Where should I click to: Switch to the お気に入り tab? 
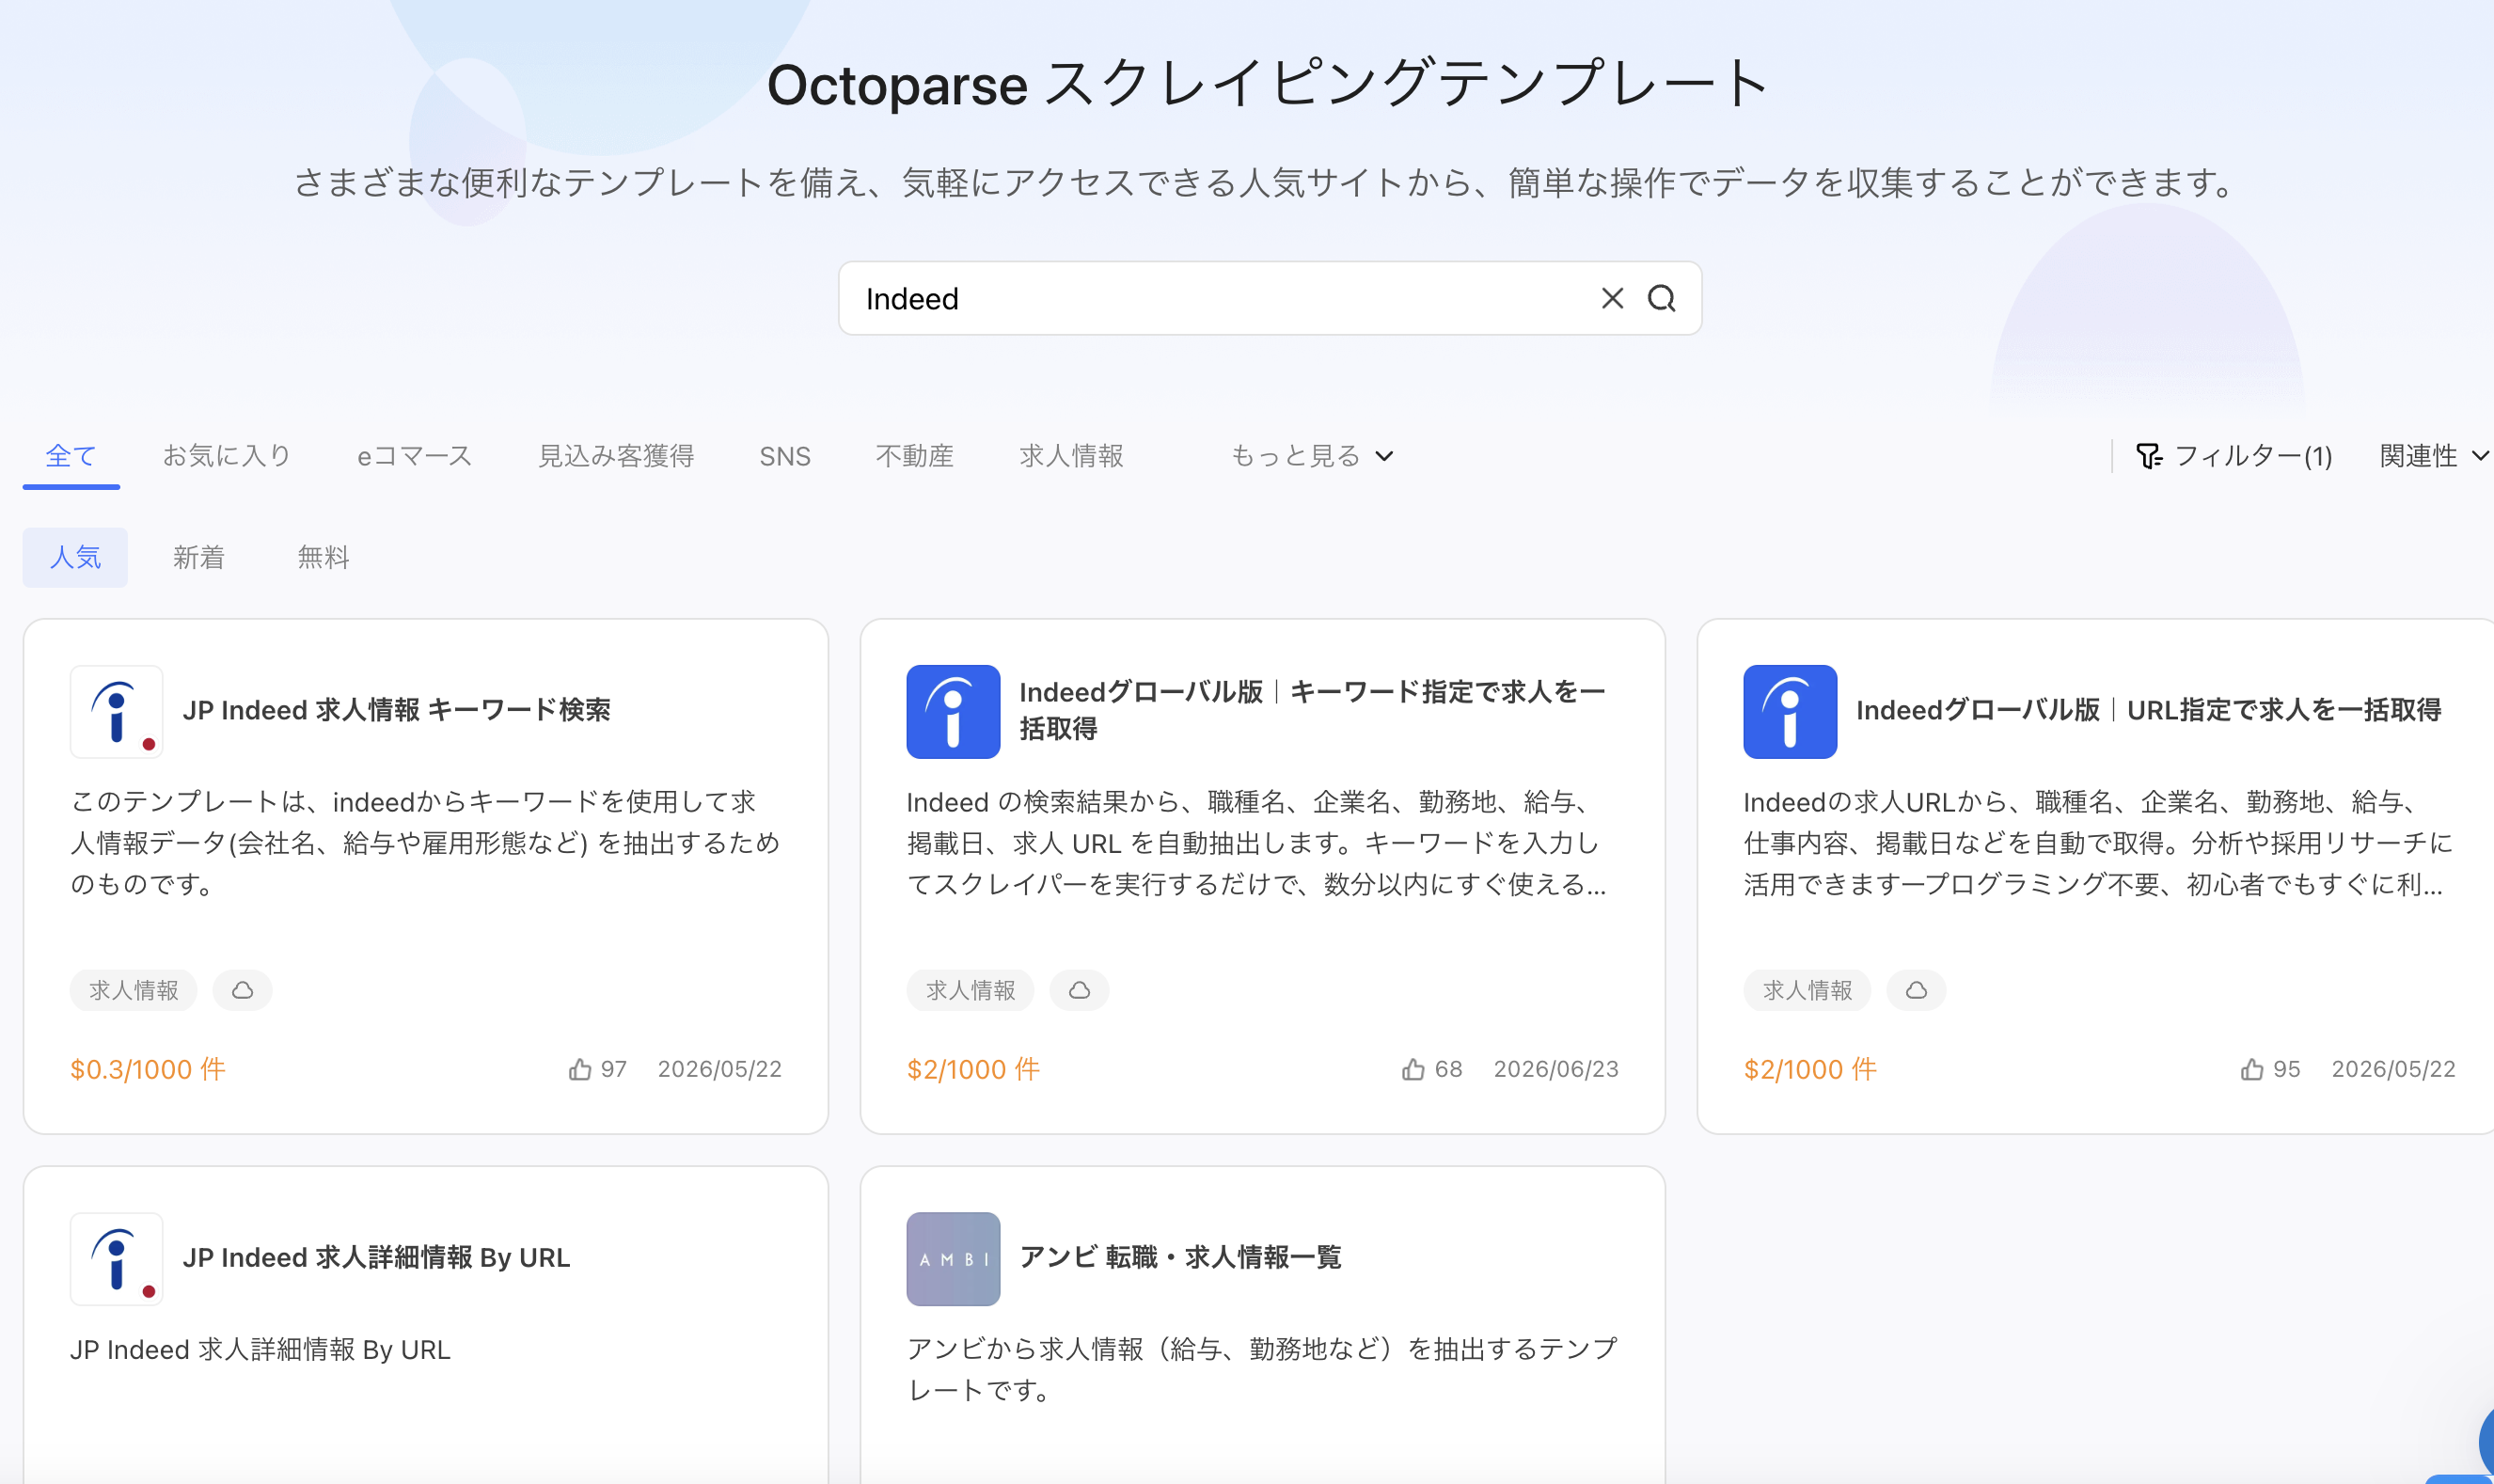(227, 456)
